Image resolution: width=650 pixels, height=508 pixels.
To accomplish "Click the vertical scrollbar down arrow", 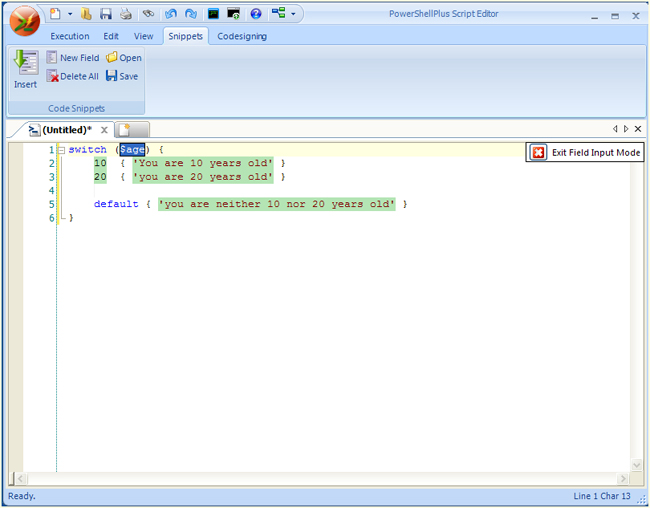I will pyautogui.click(x=637, y=464).
